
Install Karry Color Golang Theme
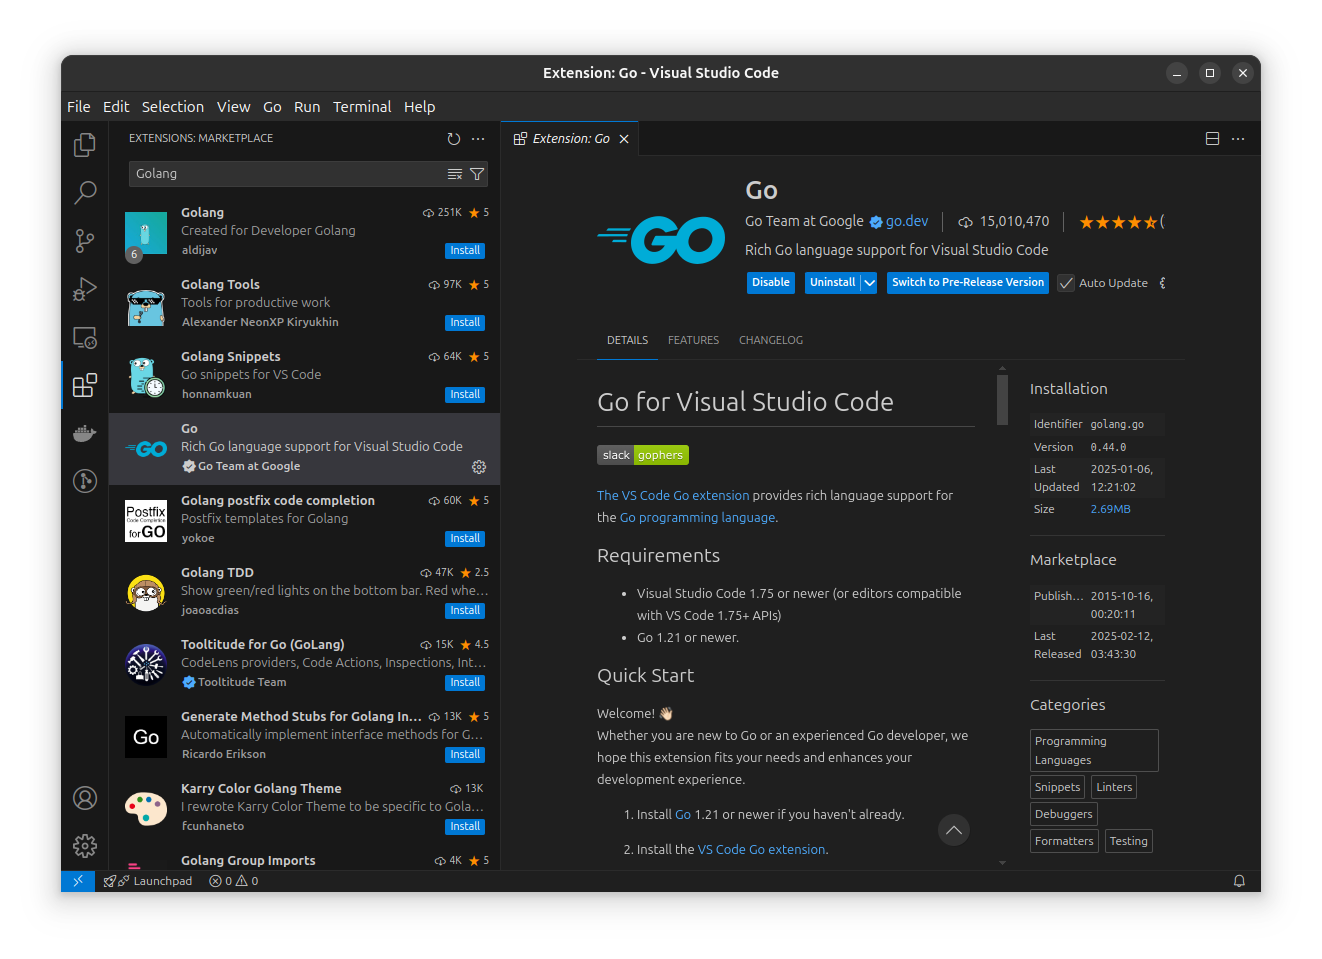tap(465, 827)
